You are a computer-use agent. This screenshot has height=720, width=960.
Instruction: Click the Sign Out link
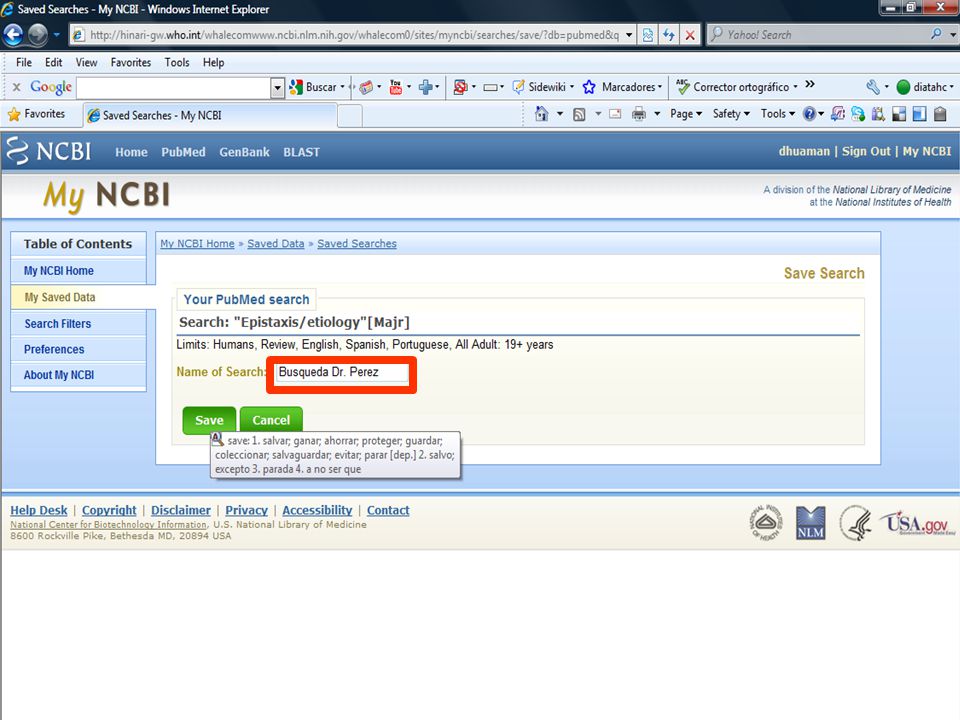866,151
